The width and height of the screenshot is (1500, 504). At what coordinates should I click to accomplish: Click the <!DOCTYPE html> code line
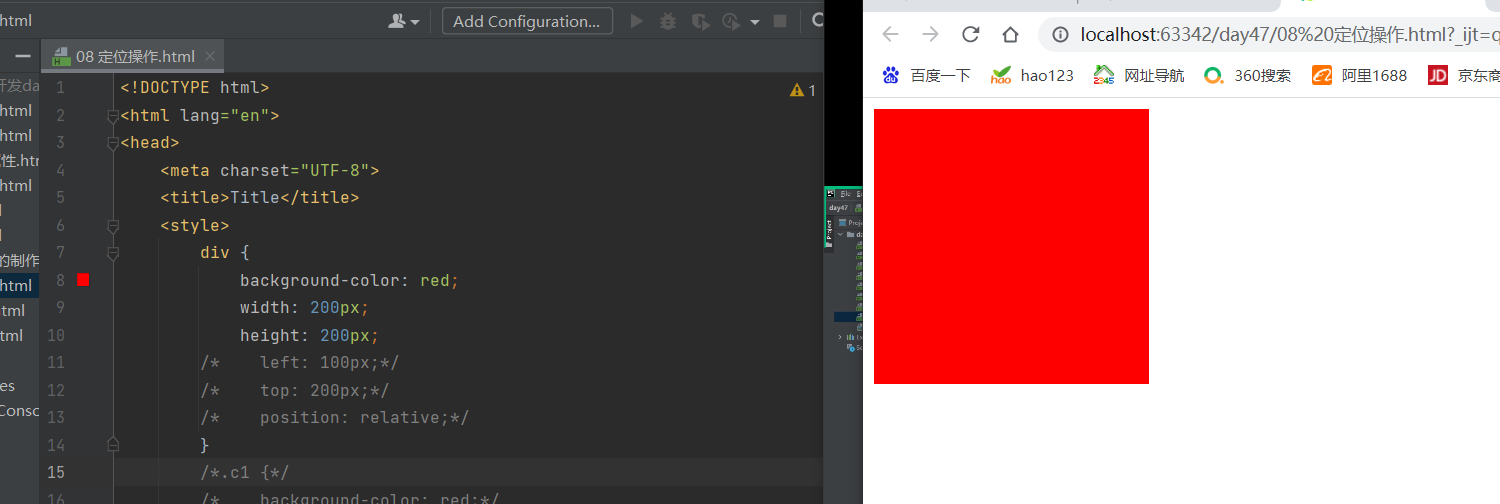coord(195,88)
